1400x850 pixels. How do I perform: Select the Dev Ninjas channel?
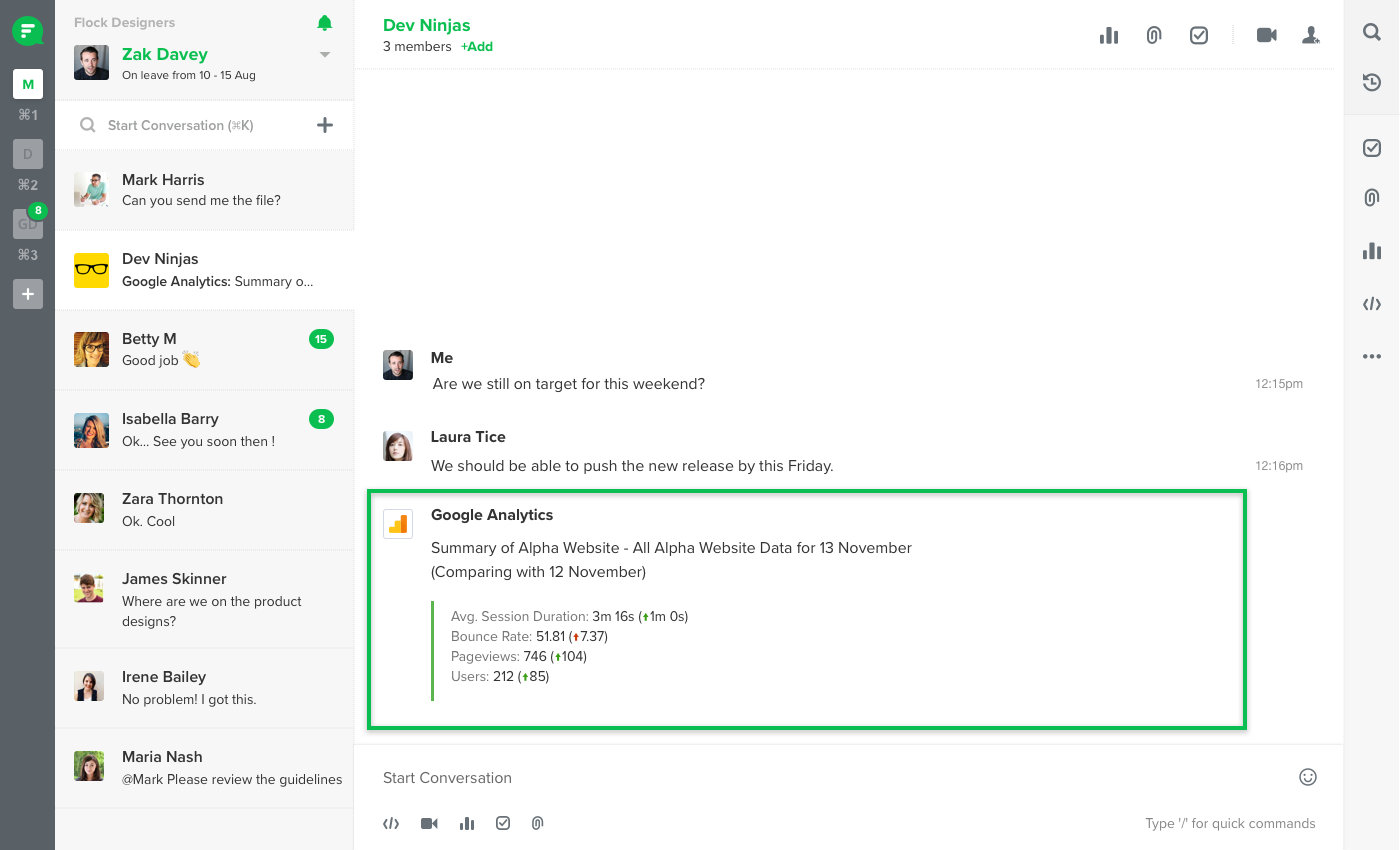[x=204, y=270]
